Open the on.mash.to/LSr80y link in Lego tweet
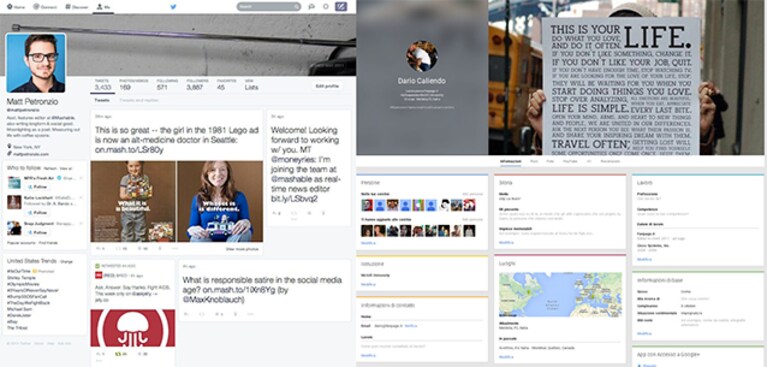This screenshot has width=767, height=367. 129,150
